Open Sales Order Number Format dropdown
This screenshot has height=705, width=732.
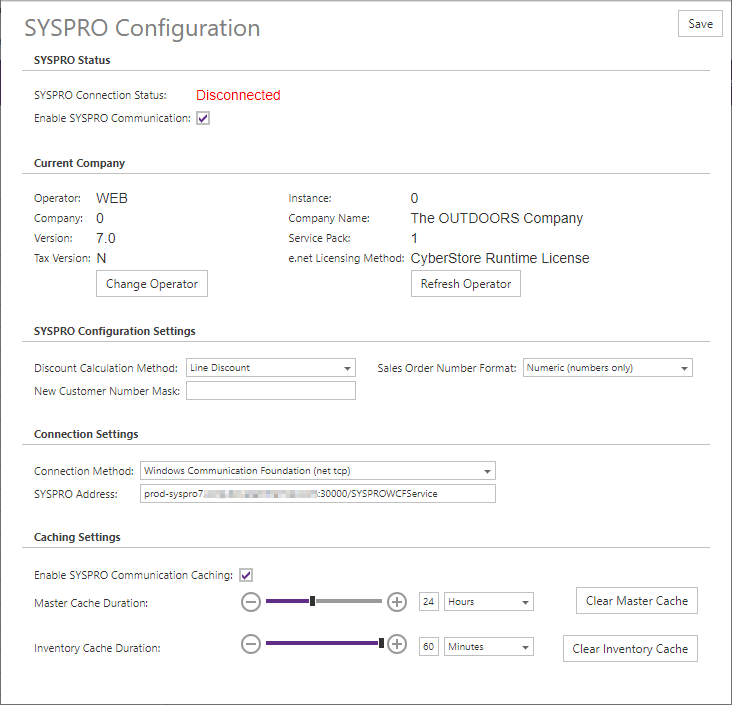[x=607, y=368]
